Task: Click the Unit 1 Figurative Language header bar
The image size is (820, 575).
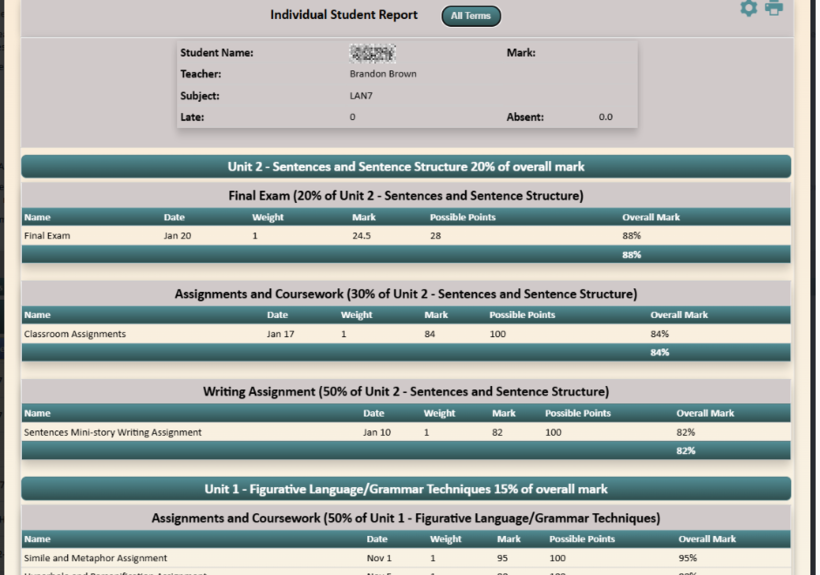Action: 406,489
